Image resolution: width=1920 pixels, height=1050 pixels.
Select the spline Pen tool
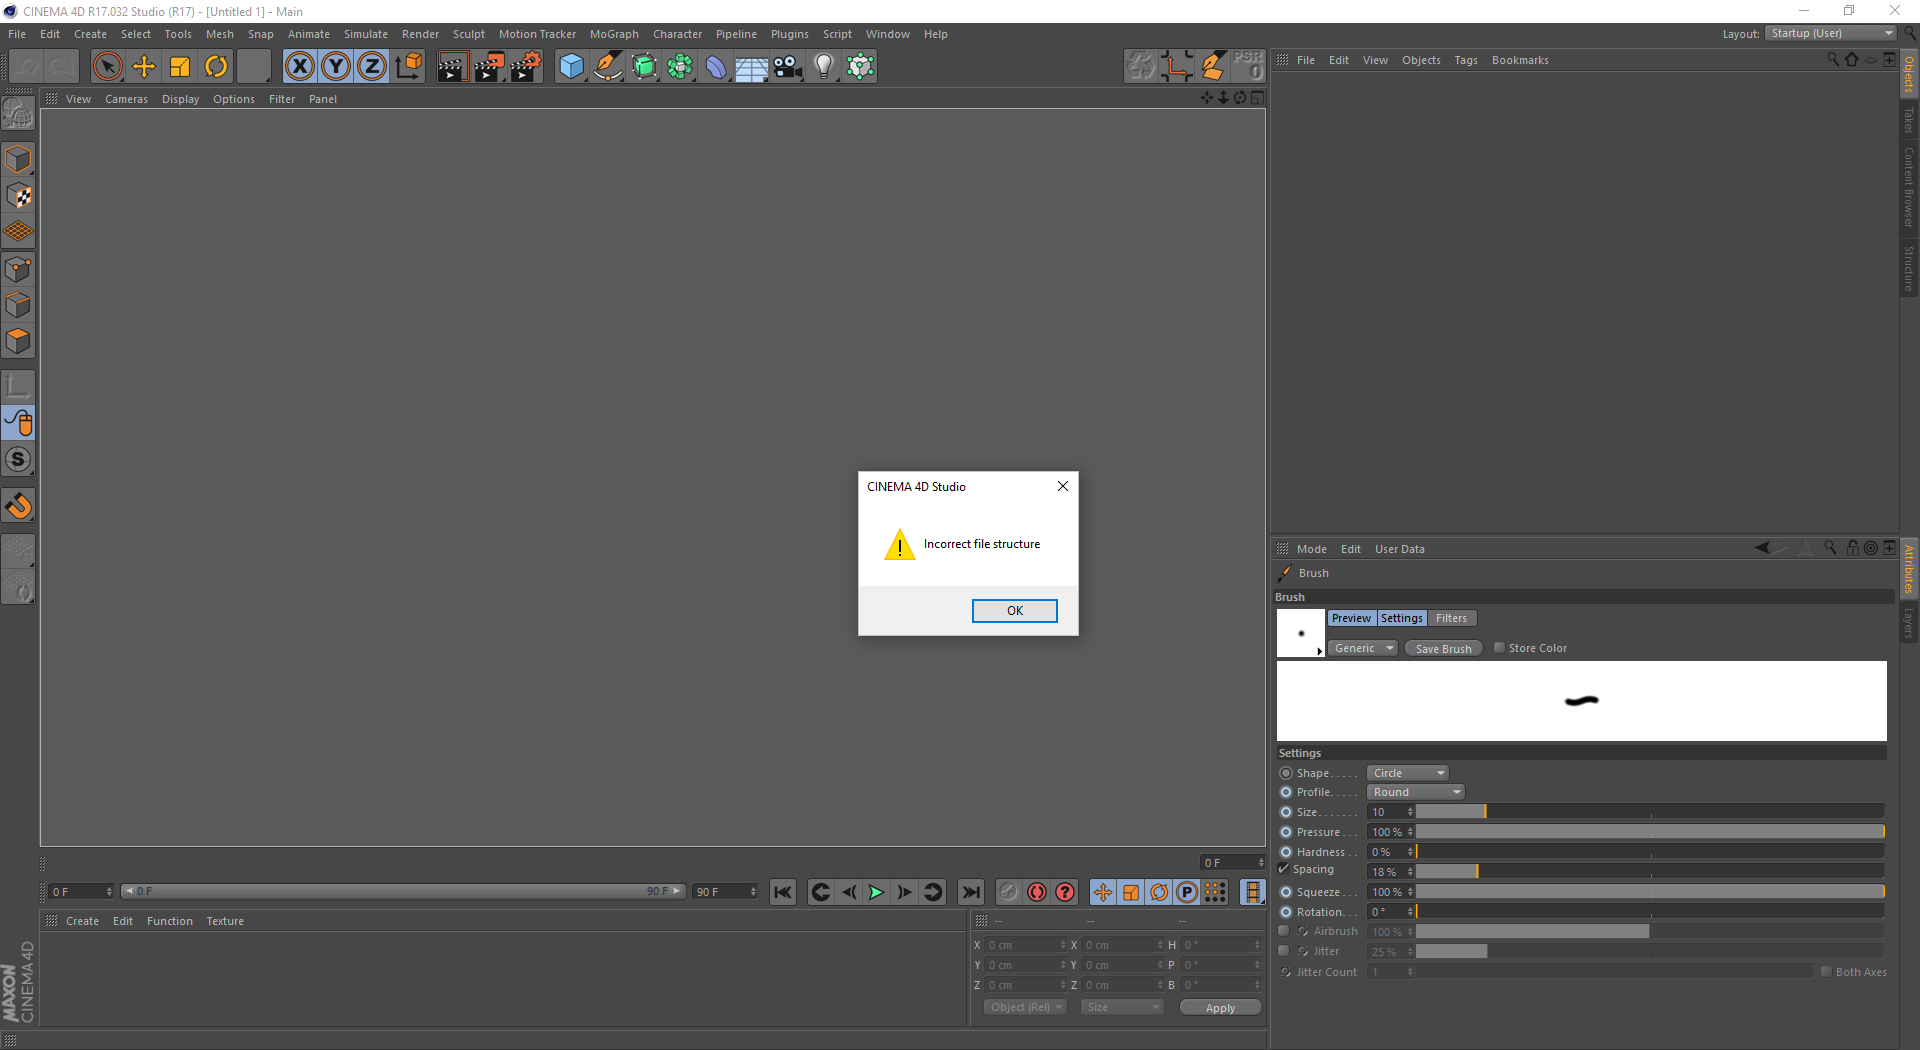pos(608,67)
